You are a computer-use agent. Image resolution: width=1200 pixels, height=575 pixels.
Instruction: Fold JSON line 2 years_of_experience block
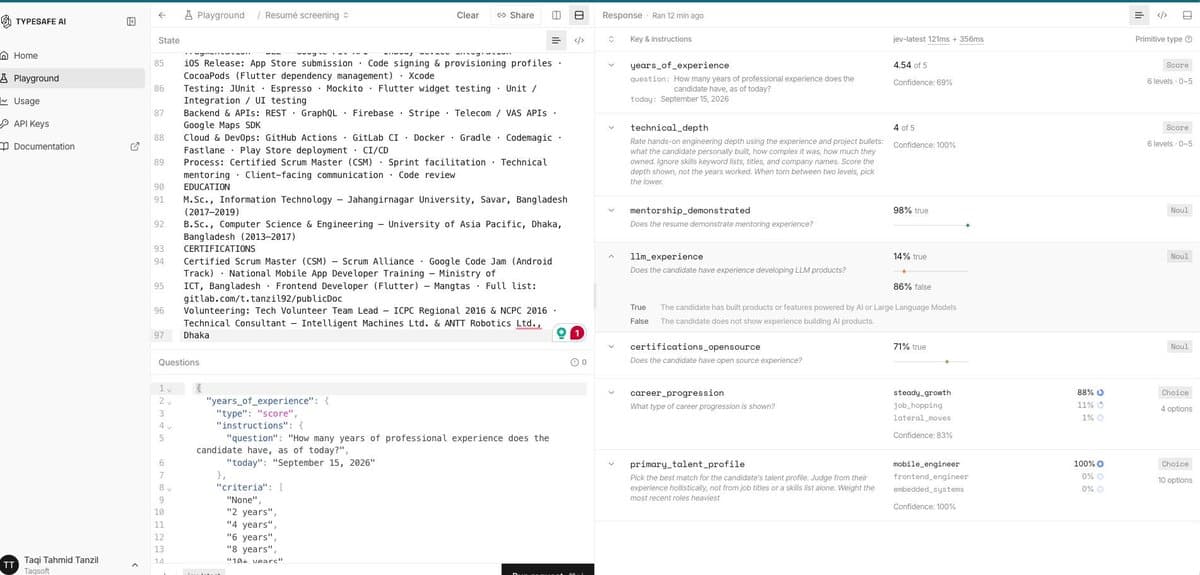168,400
